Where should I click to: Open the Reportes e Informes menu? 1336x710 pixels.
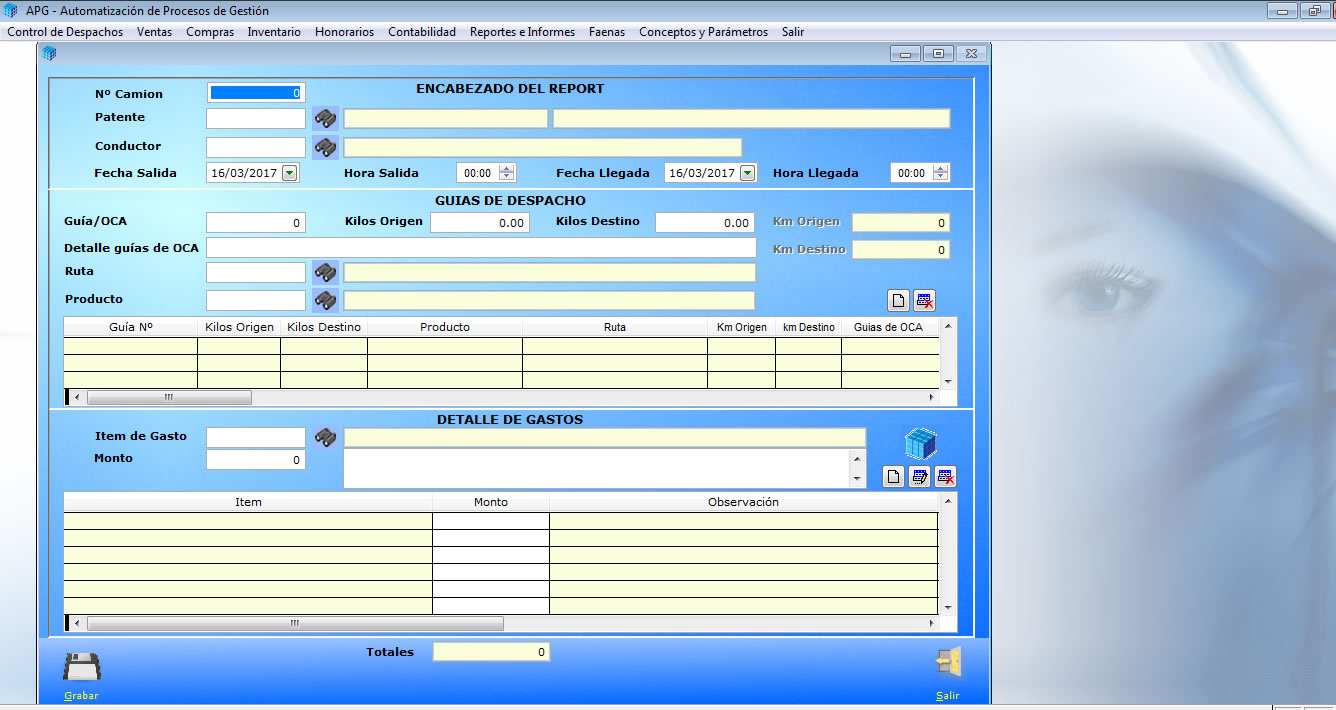click(x=522, y=32)
